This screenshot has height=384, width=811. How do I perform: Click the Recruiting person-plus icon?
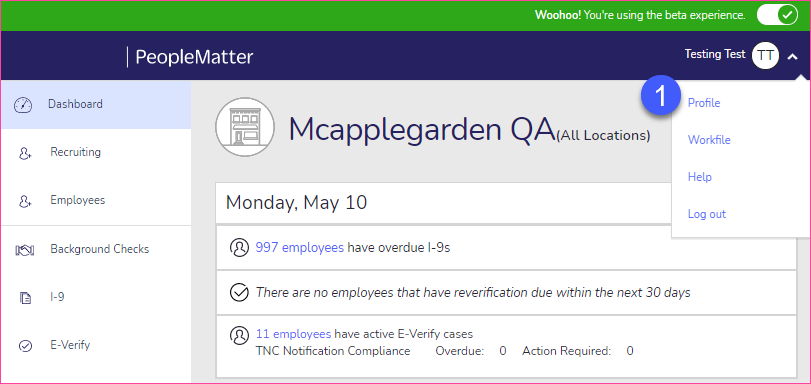tap(25, 153)
